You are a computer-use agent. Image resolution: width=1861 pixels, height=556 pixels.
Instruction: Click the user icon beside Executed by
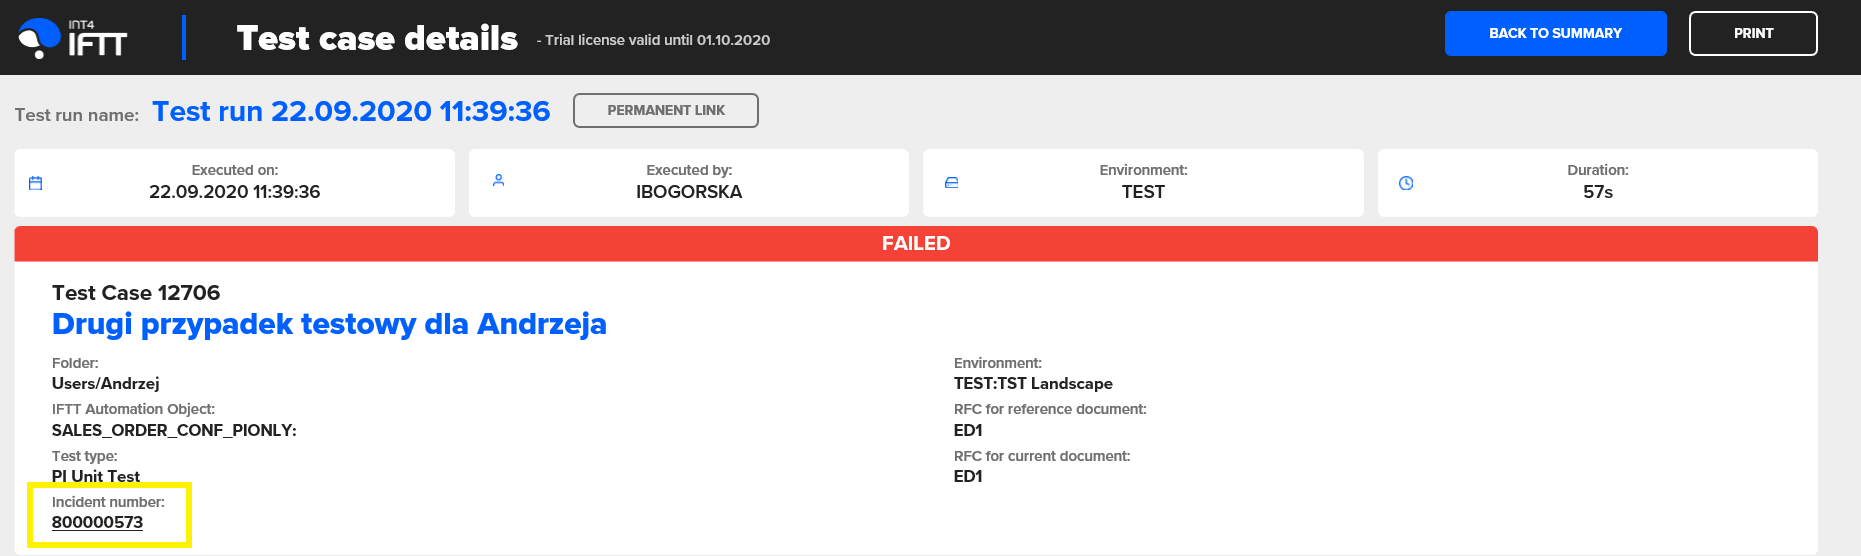pos(498,181)
